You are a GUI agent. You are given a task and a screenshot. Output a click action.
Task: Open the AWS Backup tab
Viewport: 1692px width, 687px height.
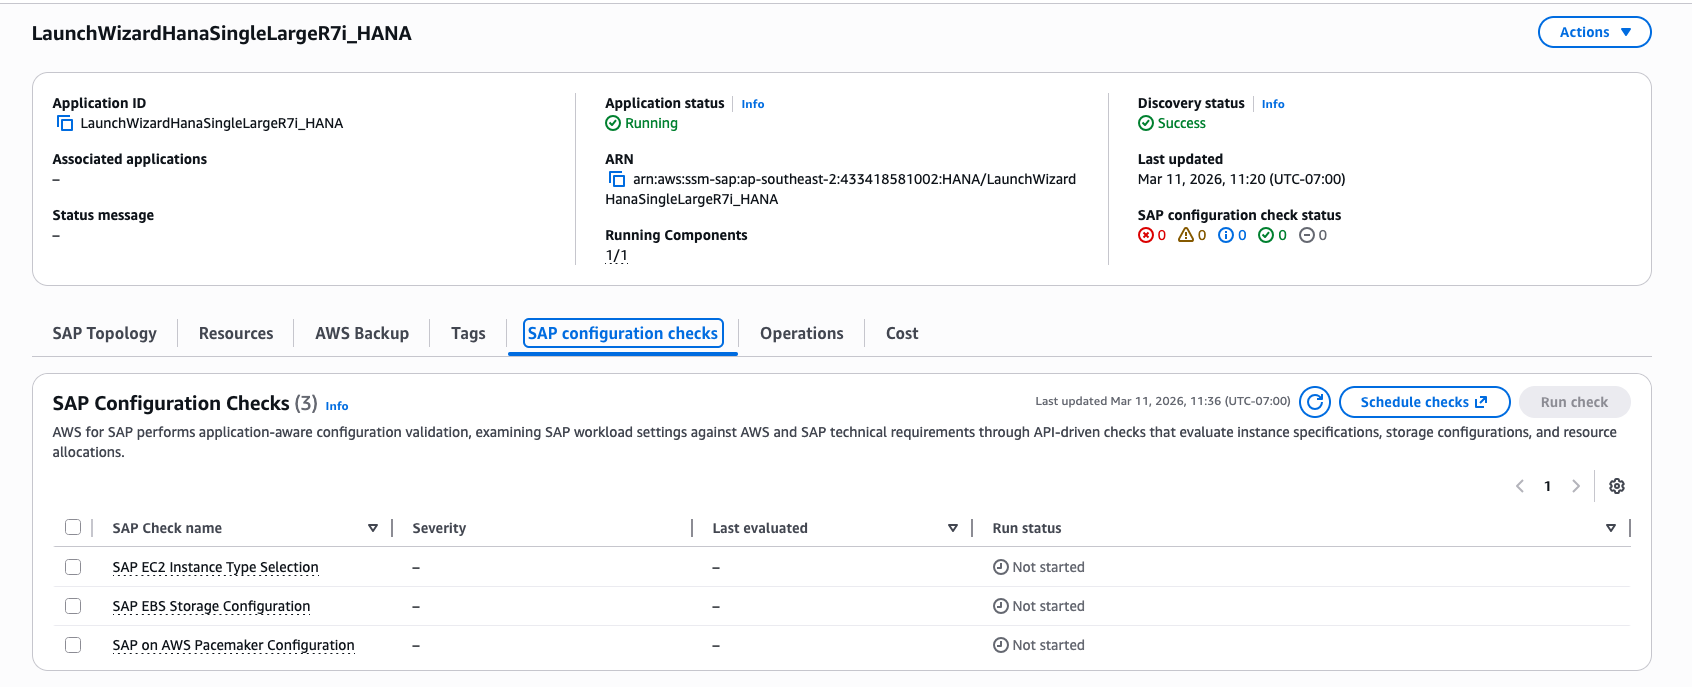point(362,334)
